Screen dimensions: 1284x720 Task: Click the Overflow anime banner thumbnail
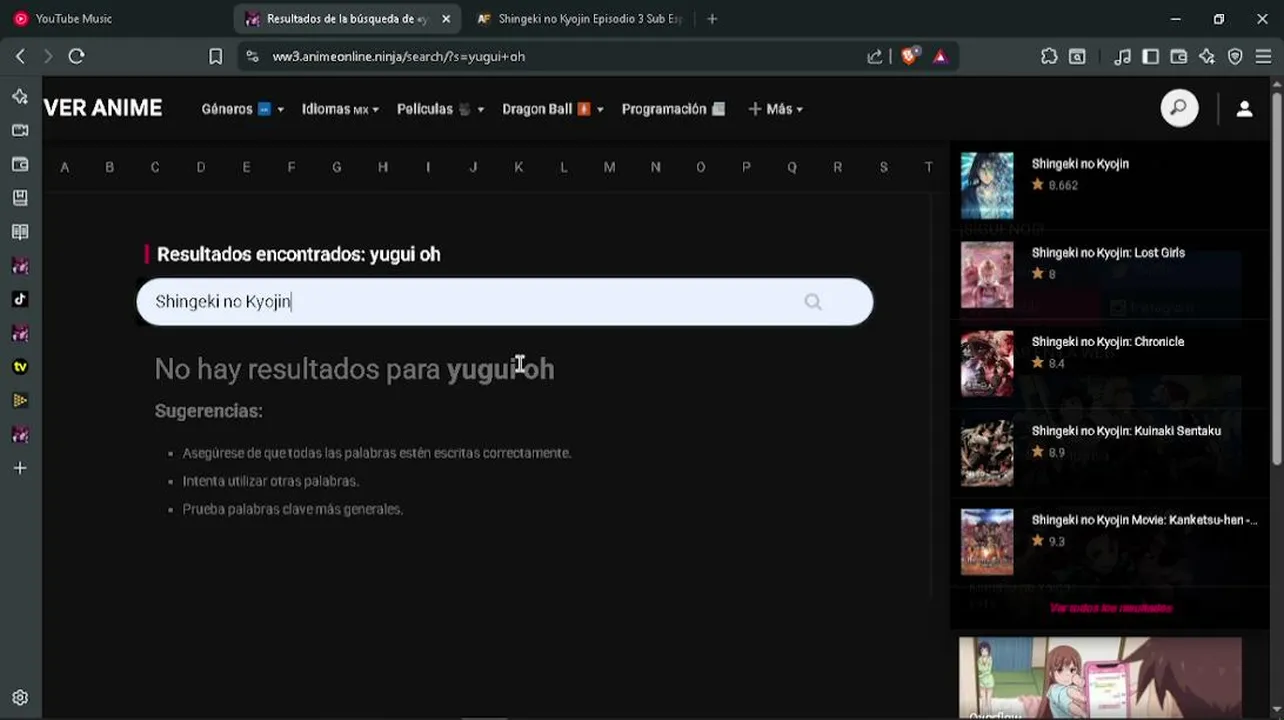1100,678
